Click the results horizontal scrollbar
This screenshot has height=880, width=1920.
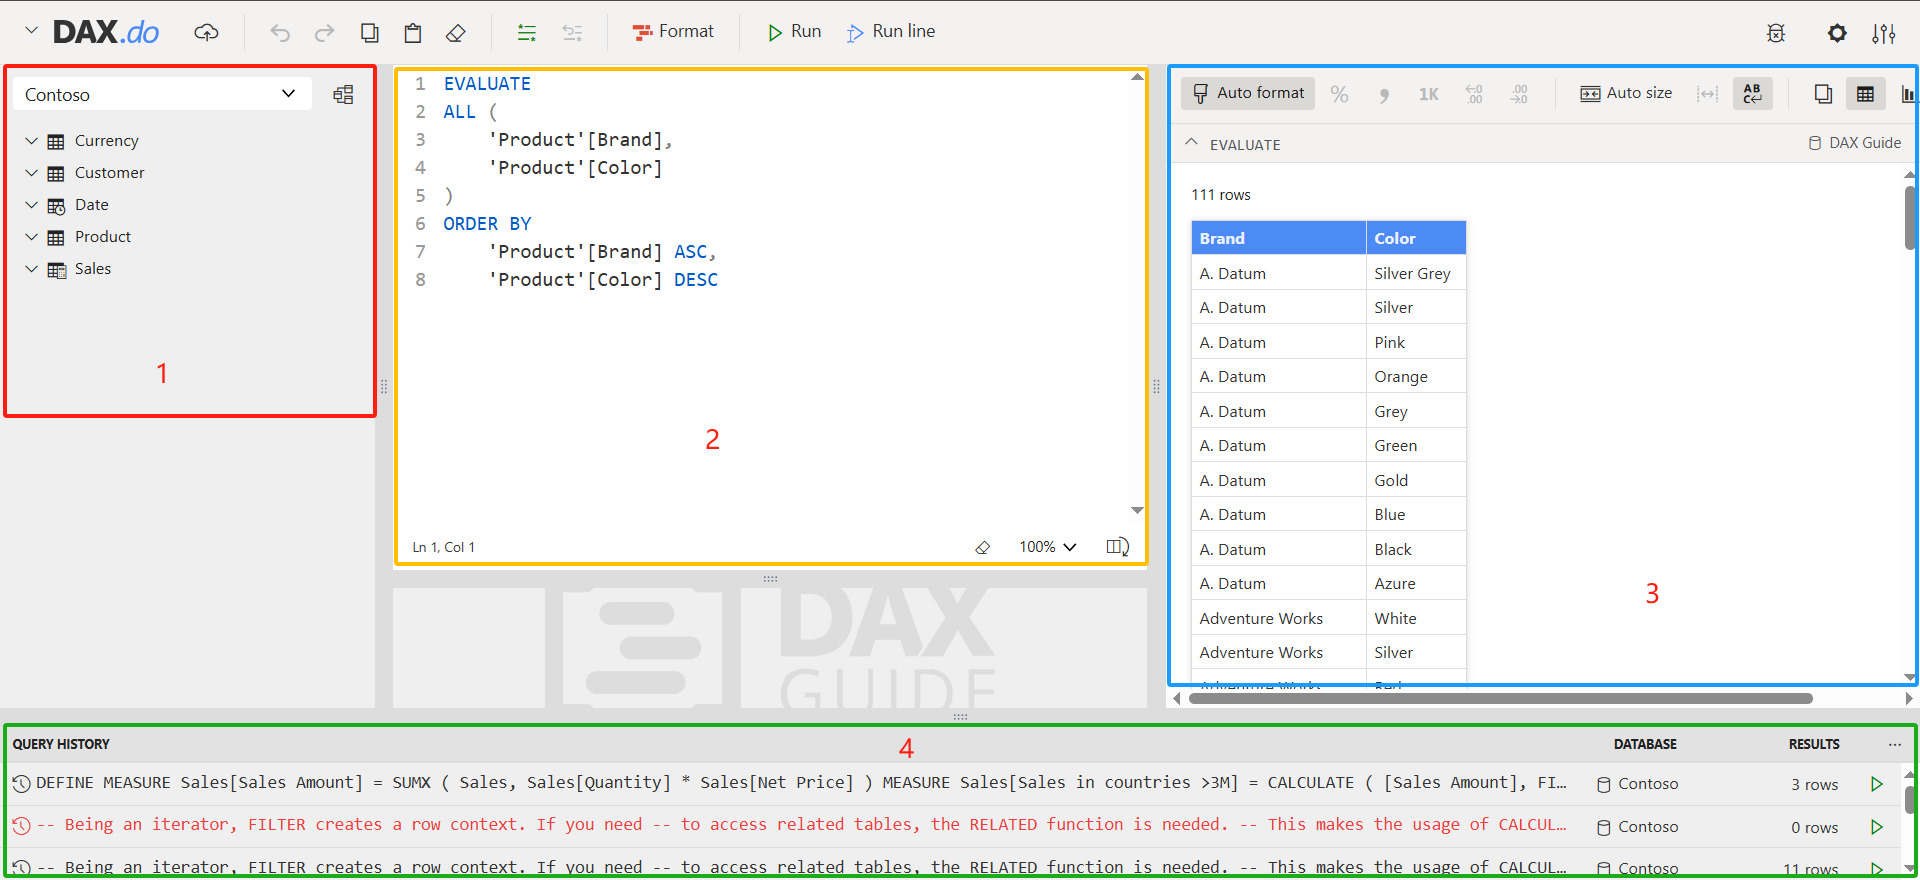pyautogui.click(x=1500, y=698)
